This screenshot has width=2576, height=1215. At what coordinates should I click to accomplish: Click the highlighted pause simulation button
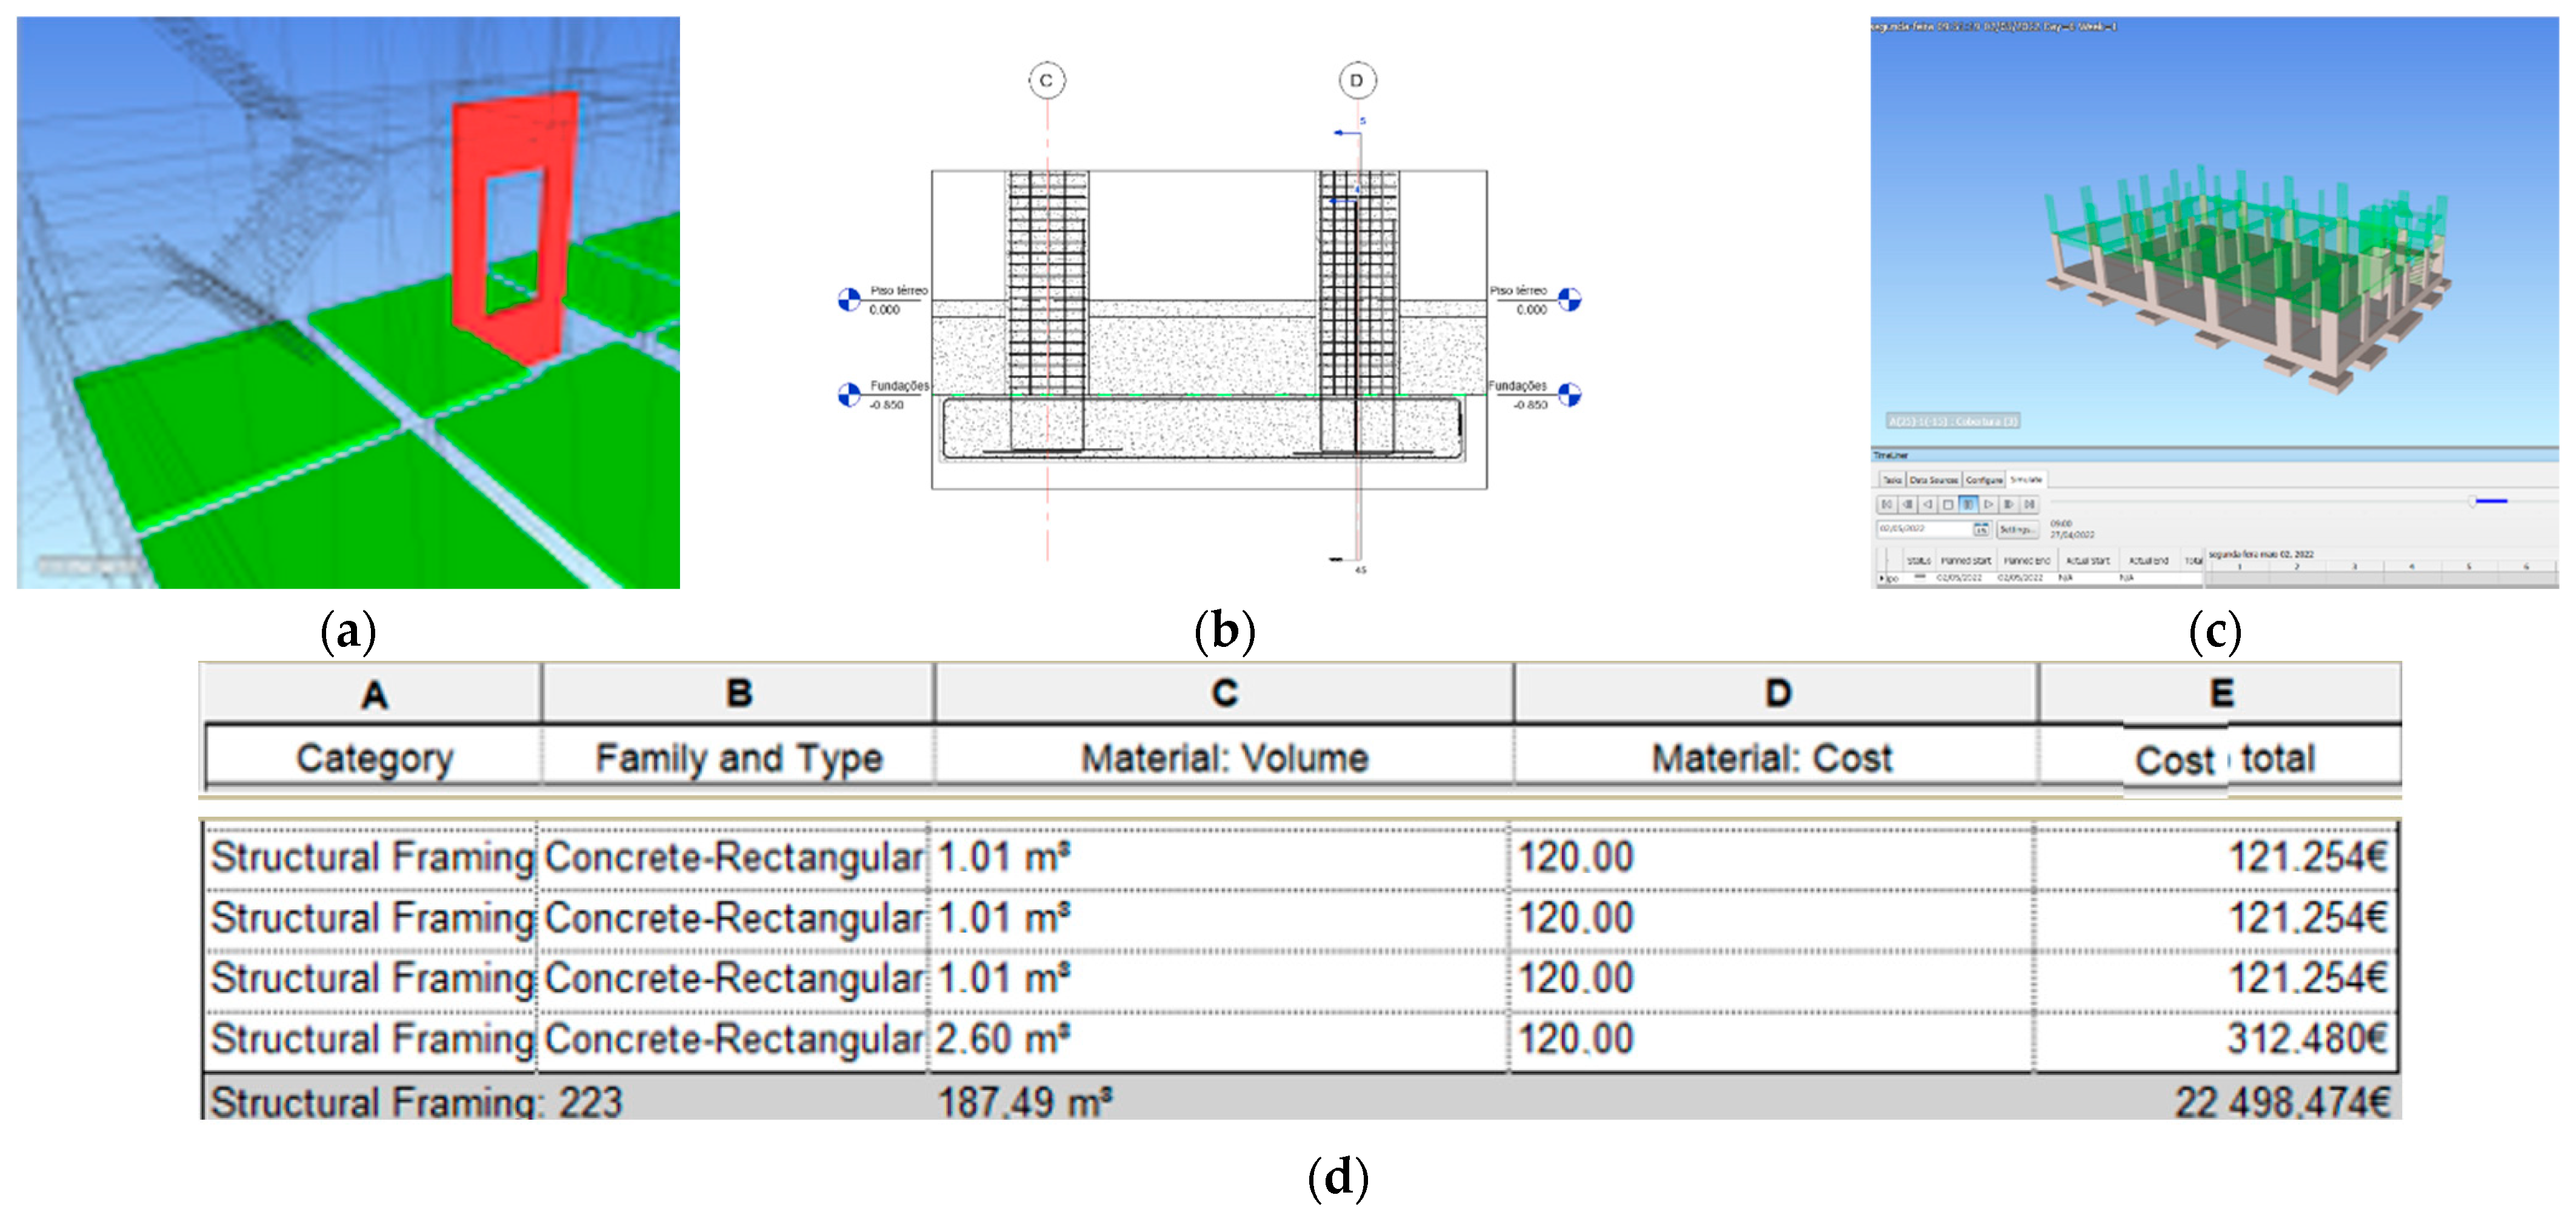1968,505
